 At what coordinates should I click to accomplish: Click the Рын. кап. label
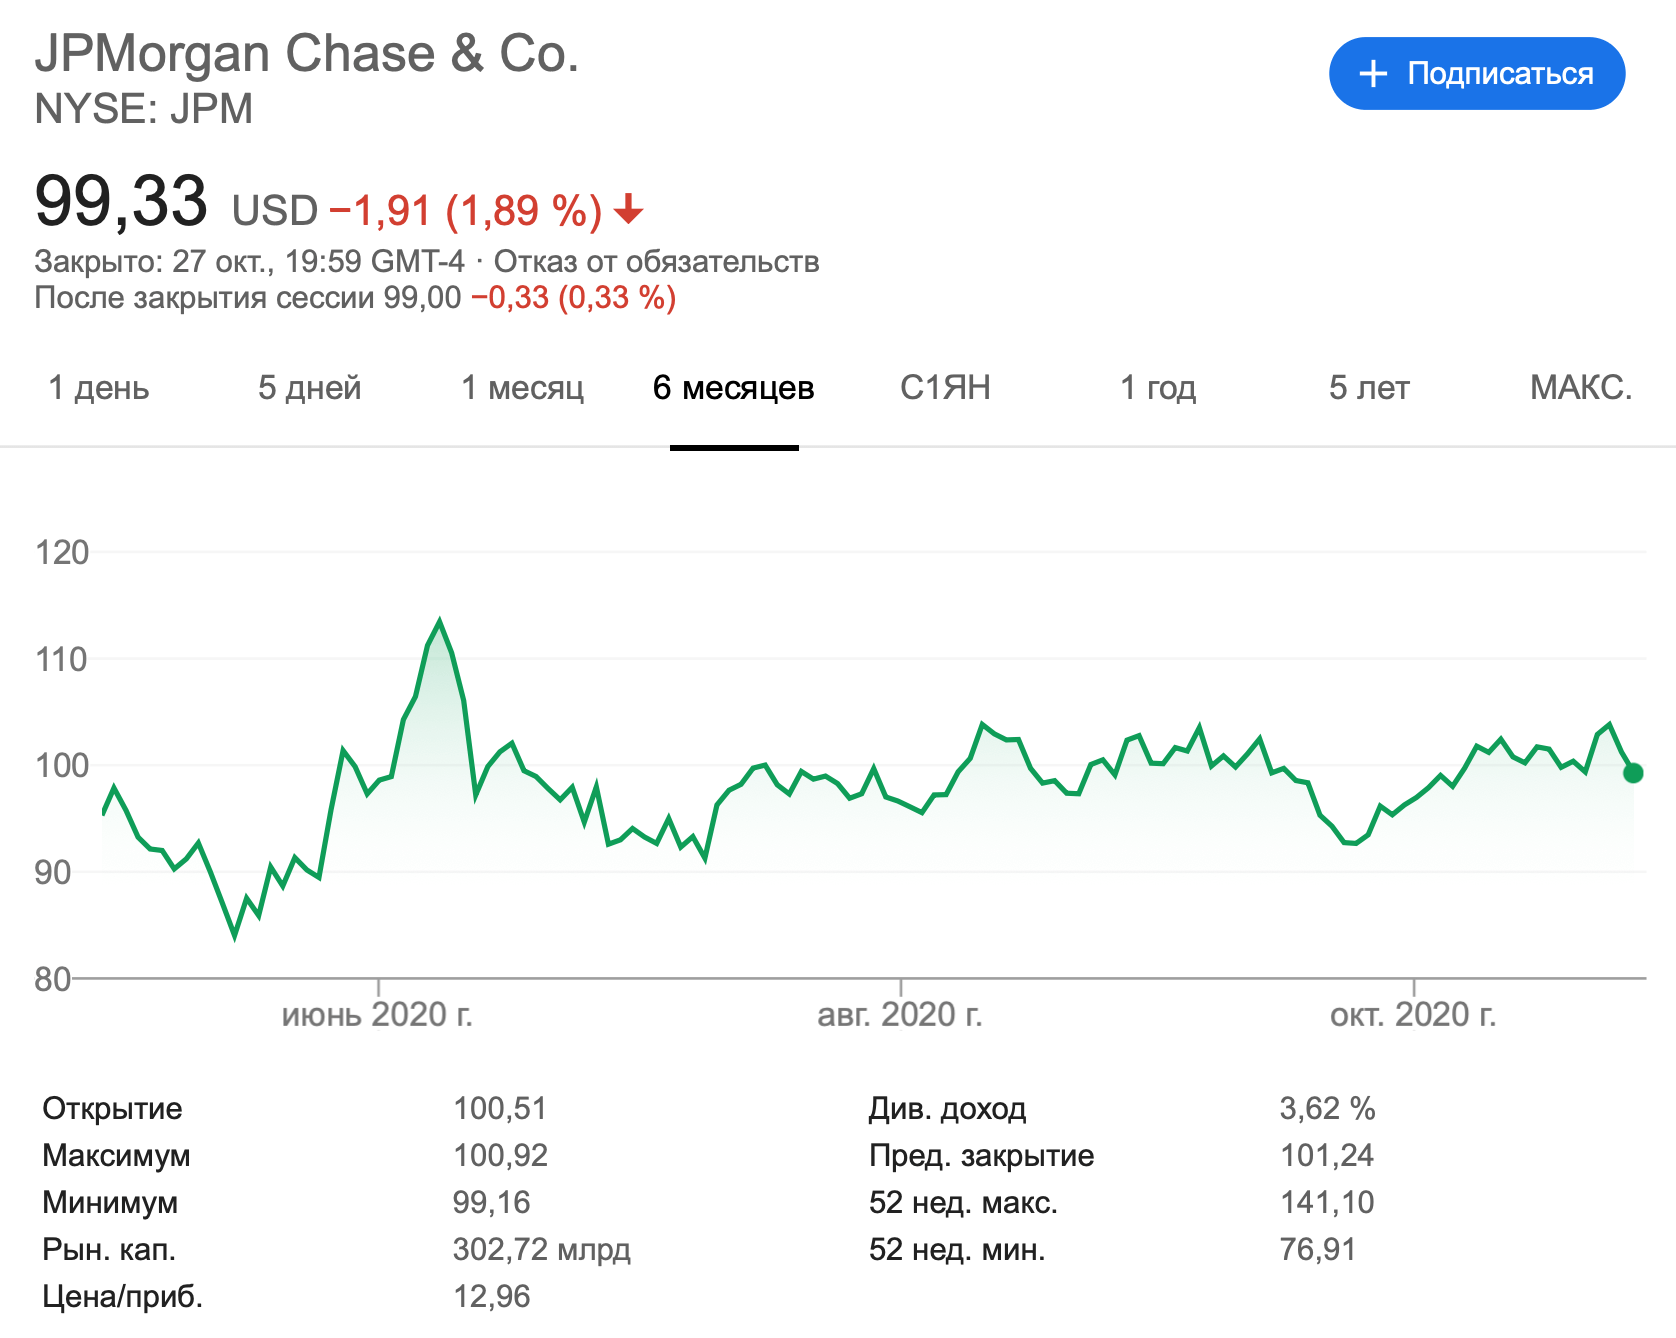(109, 1249)
